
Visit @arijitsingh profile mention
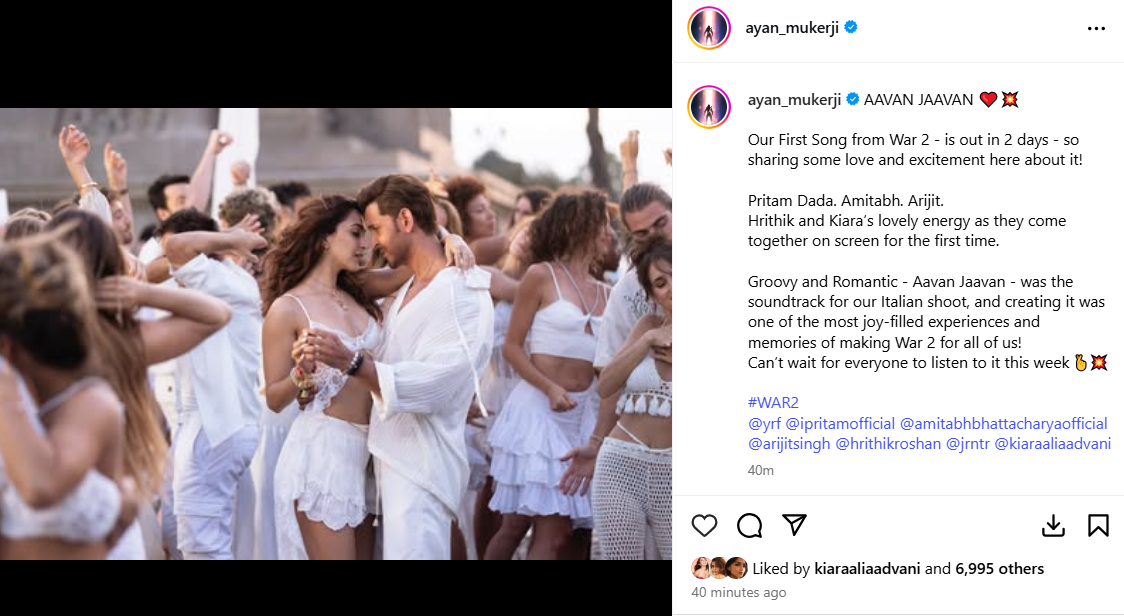[789, 444]
